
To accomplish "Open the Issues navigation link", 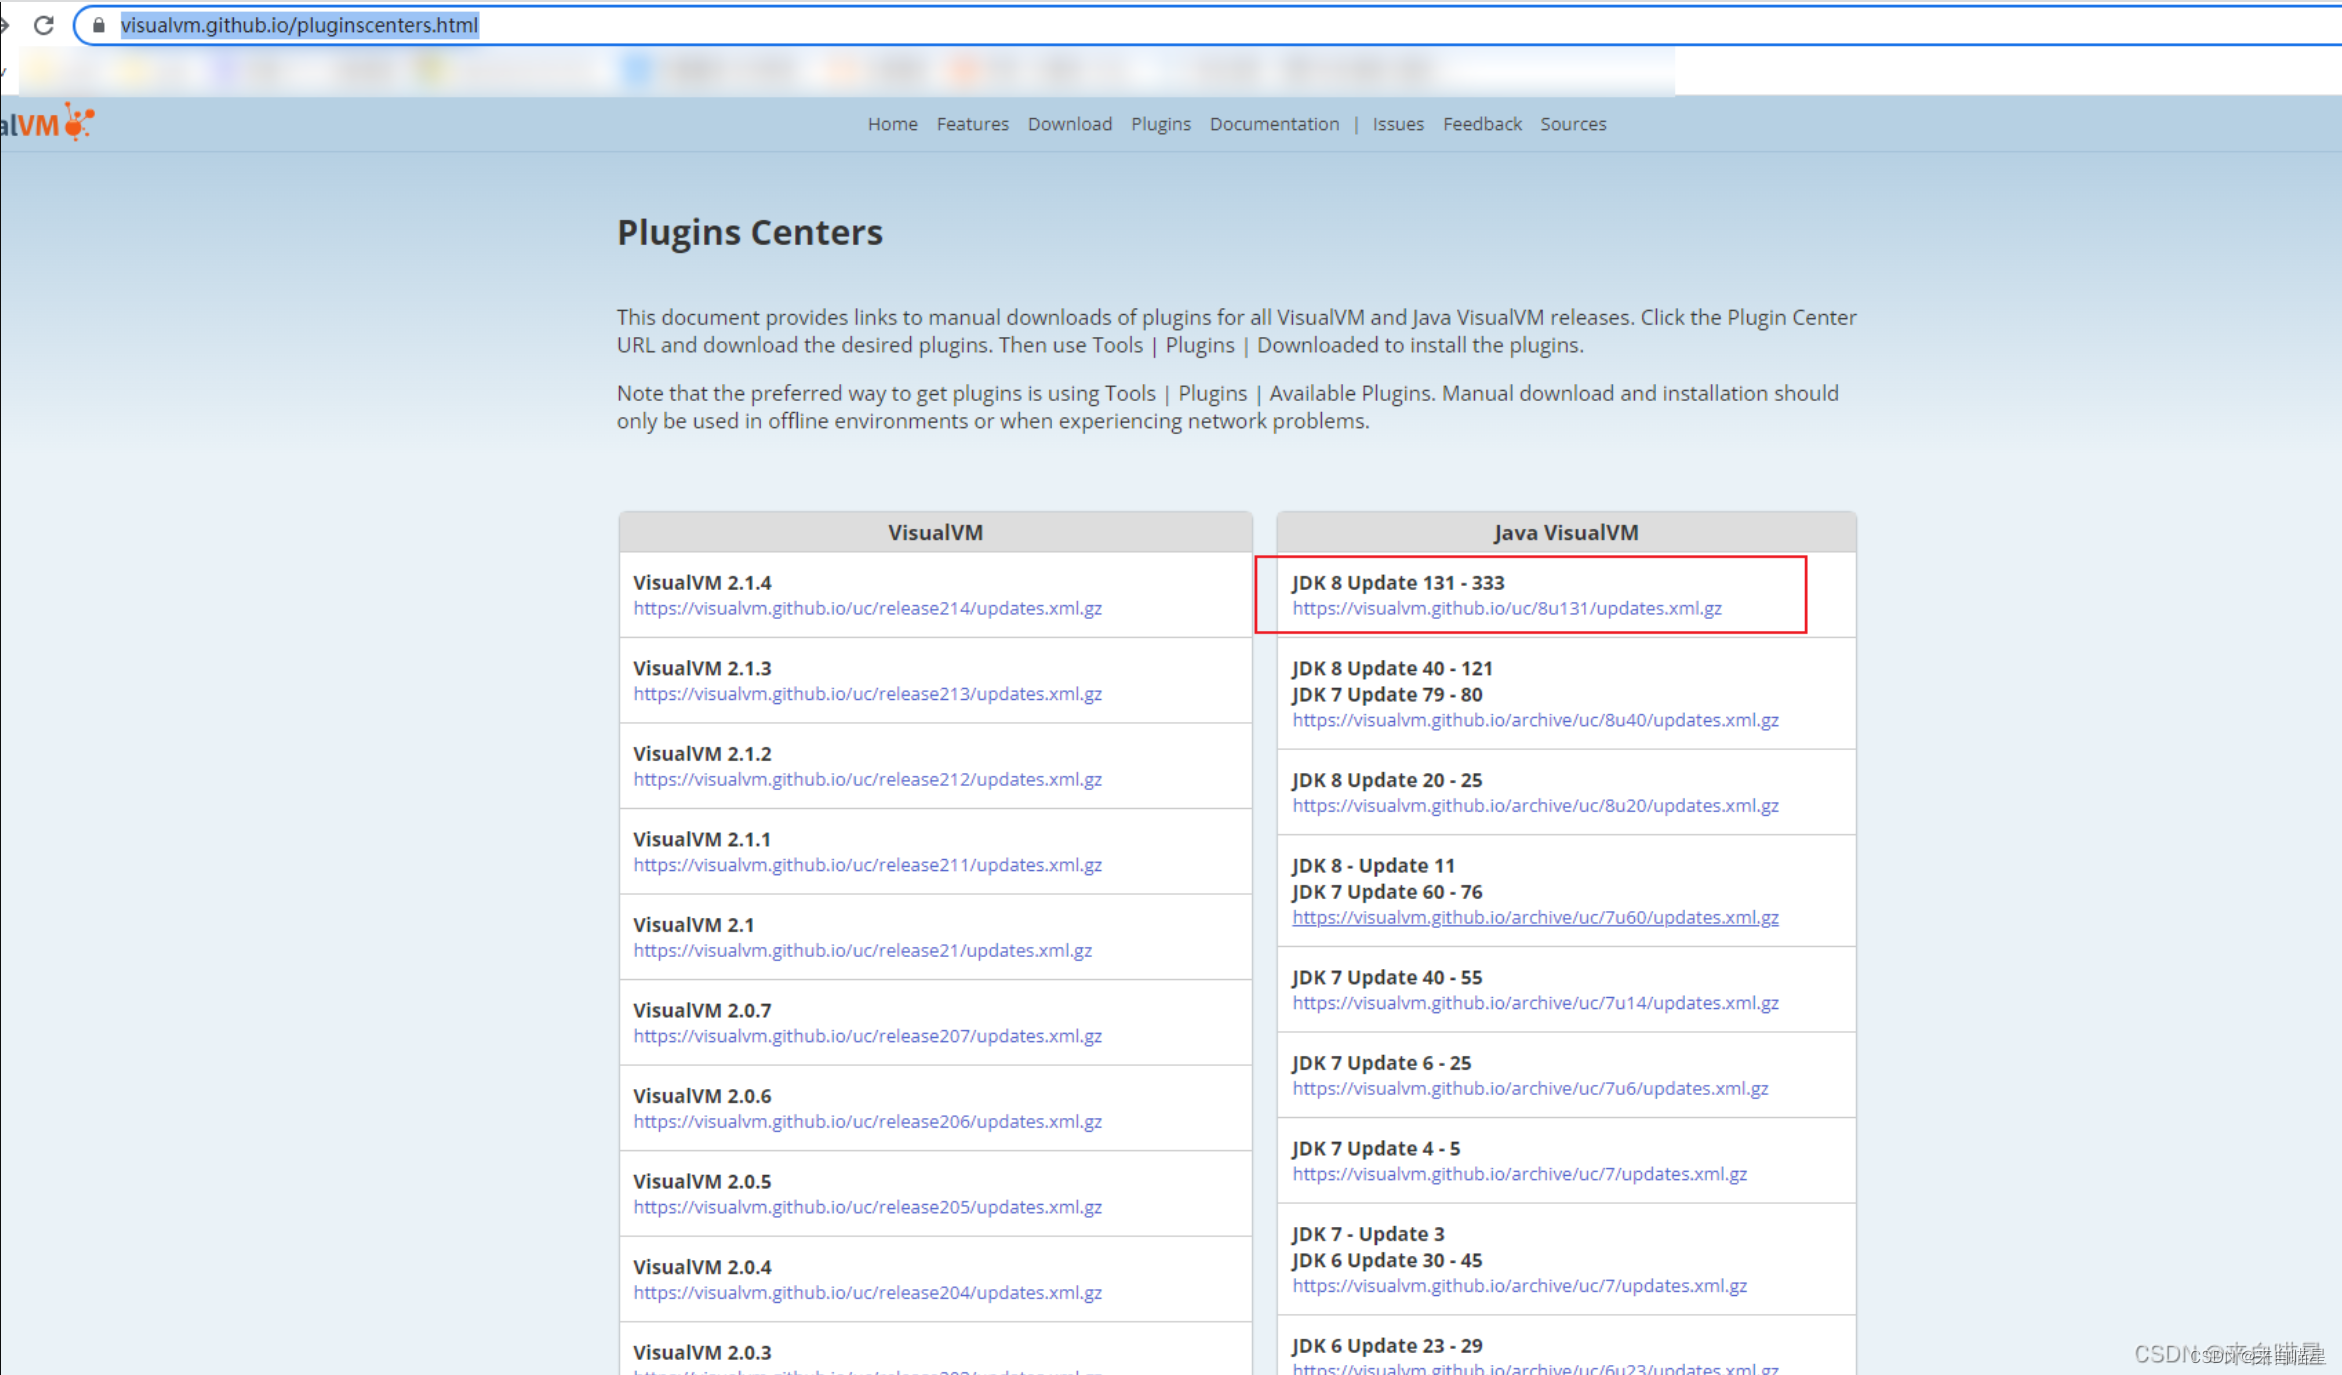I will pos(1397,124).
